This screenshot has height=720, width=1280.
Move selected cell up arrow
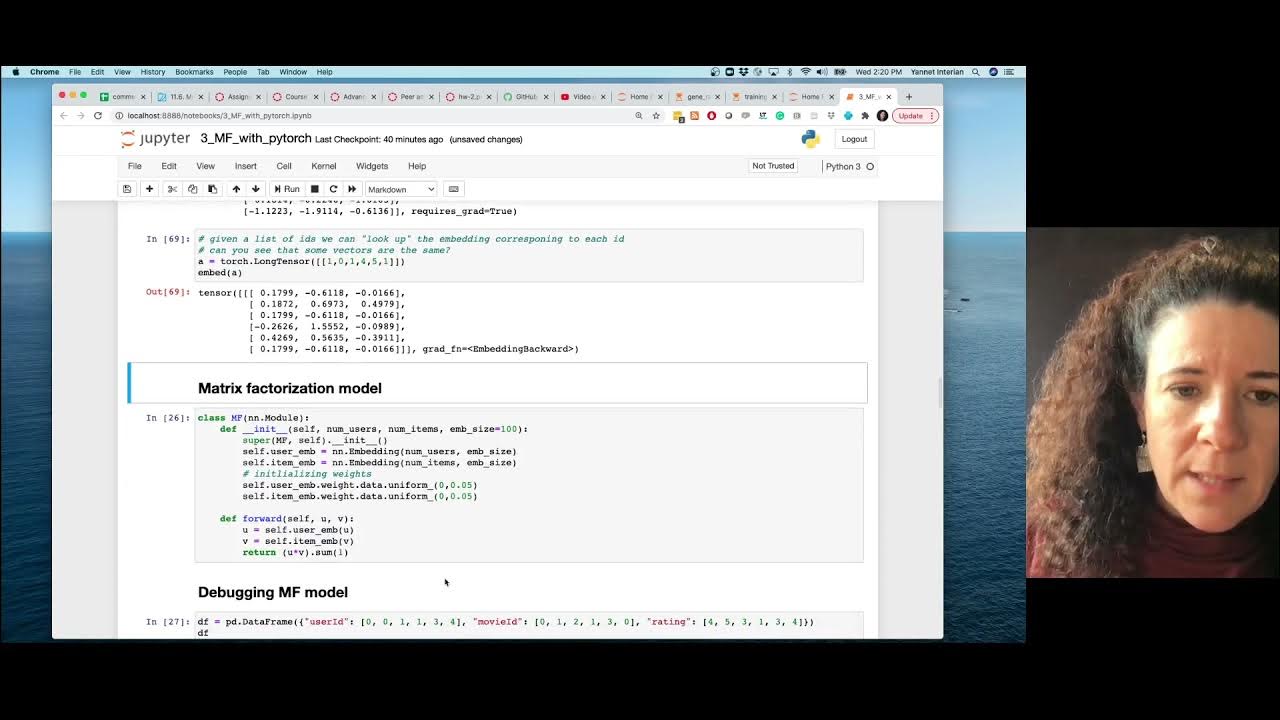coord(236,189)
